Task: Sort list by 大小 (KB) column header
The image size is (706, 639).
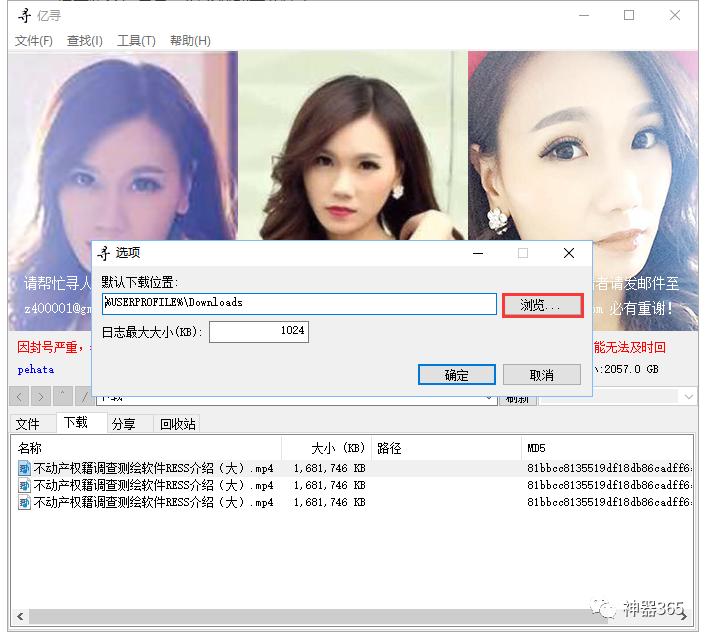Action: [x=327, y=448]
